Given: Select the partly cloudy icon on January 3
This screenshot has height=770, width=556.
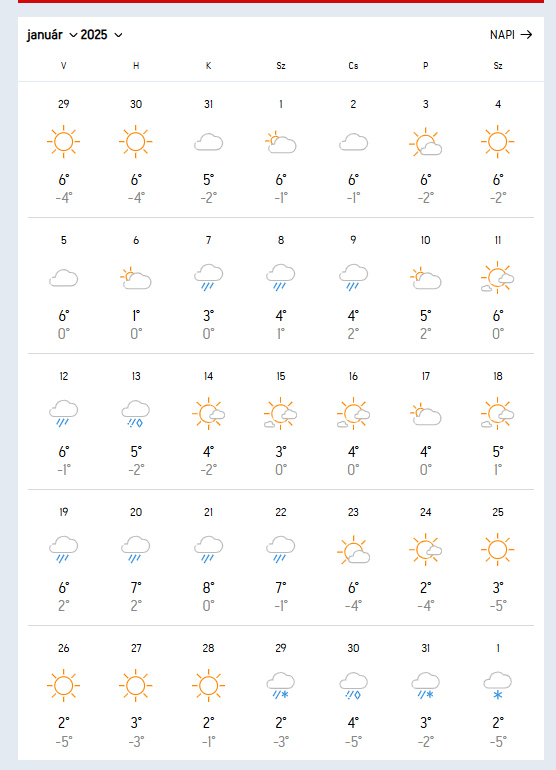Looking at the screenshot, I should pyautogui.click(x=425, y=142).
